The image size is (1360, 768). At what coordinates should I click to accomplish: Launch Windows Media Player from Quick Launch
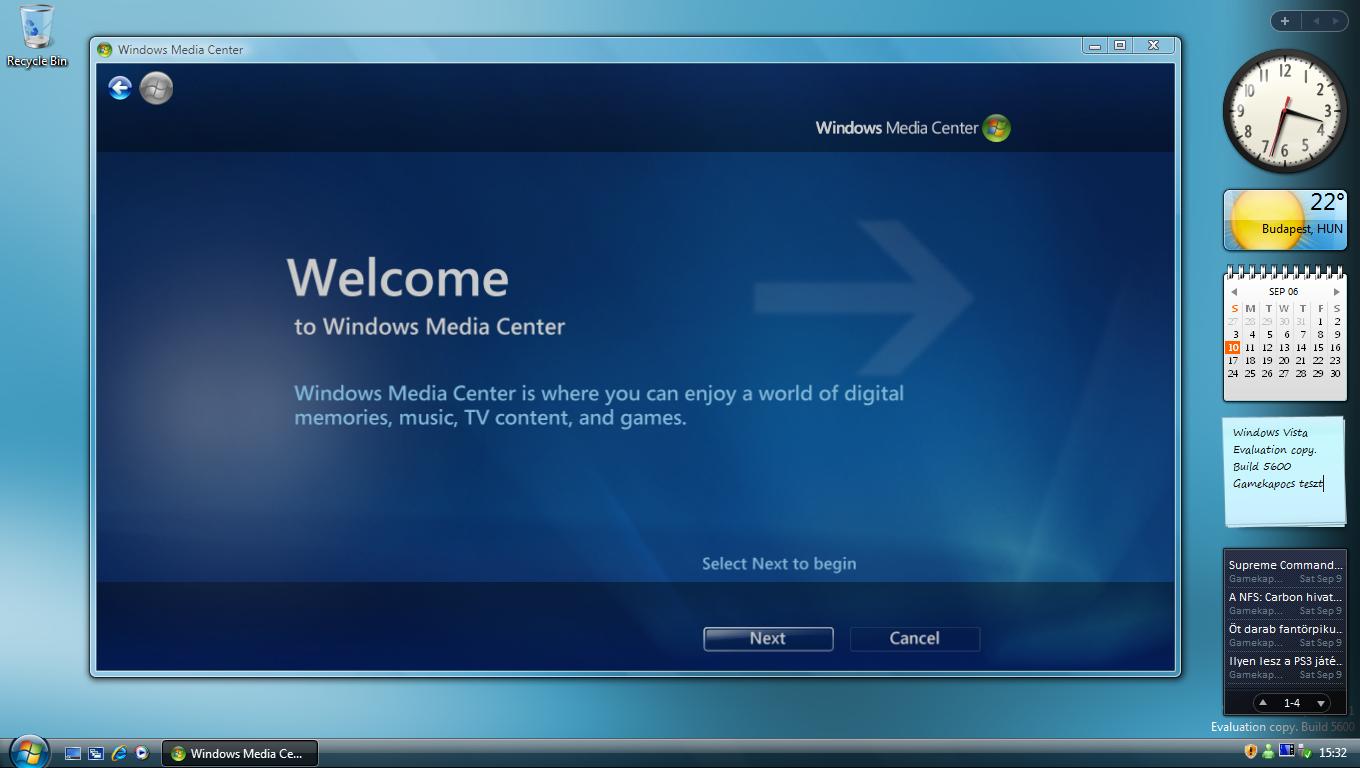(x=142, y=753)
